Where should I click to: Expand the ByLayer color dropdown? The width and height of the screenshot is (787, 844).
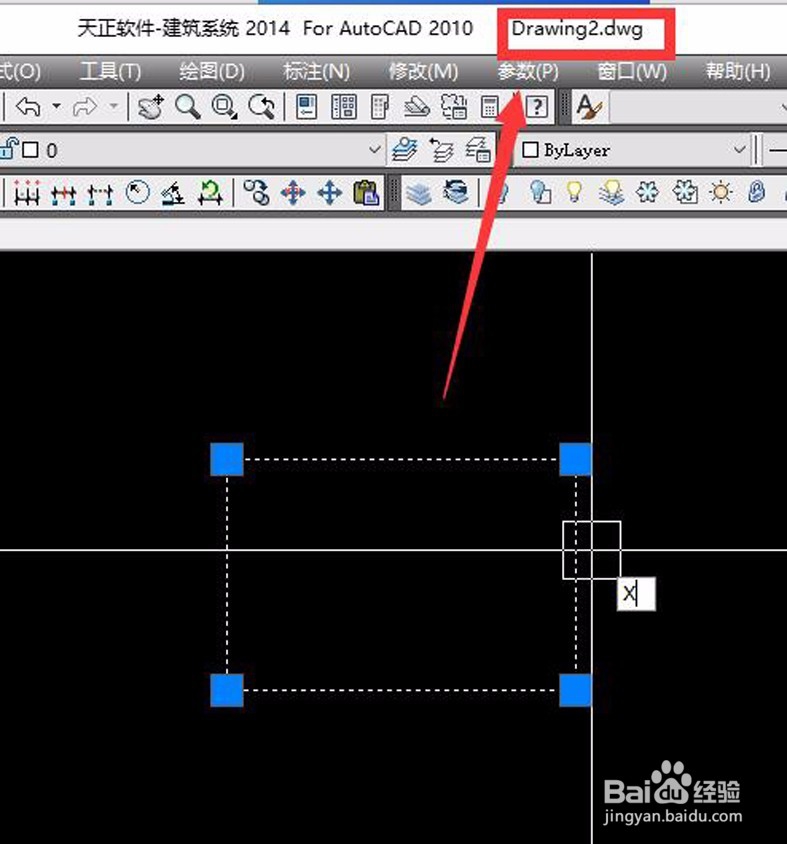pos(740,150)
